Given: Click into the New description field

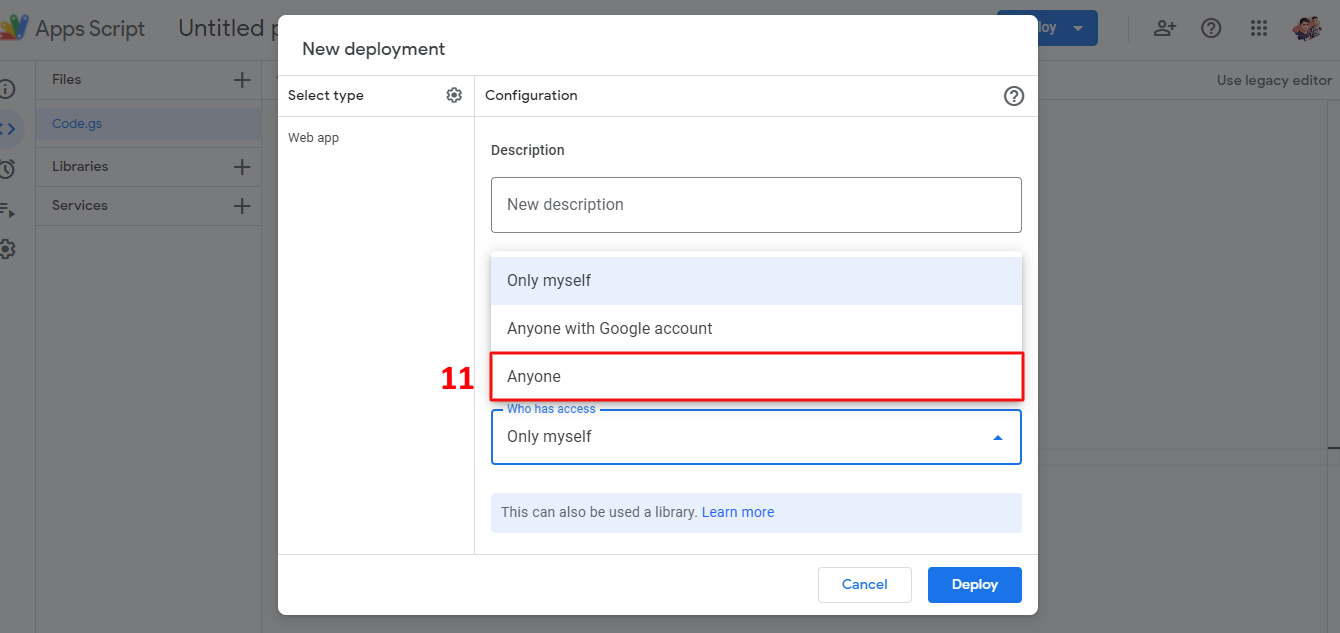Looking at the screenshot, I should point(756,205).
